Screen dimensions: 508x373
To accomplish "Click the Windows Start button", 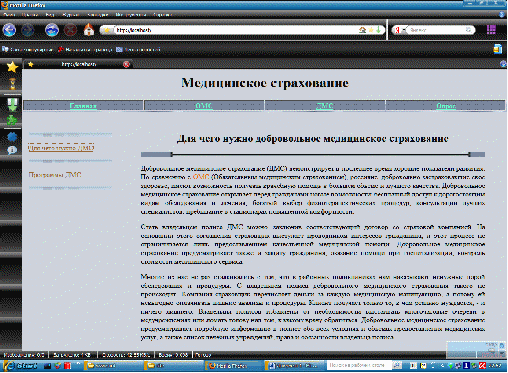I will click(x=22, y=366).
